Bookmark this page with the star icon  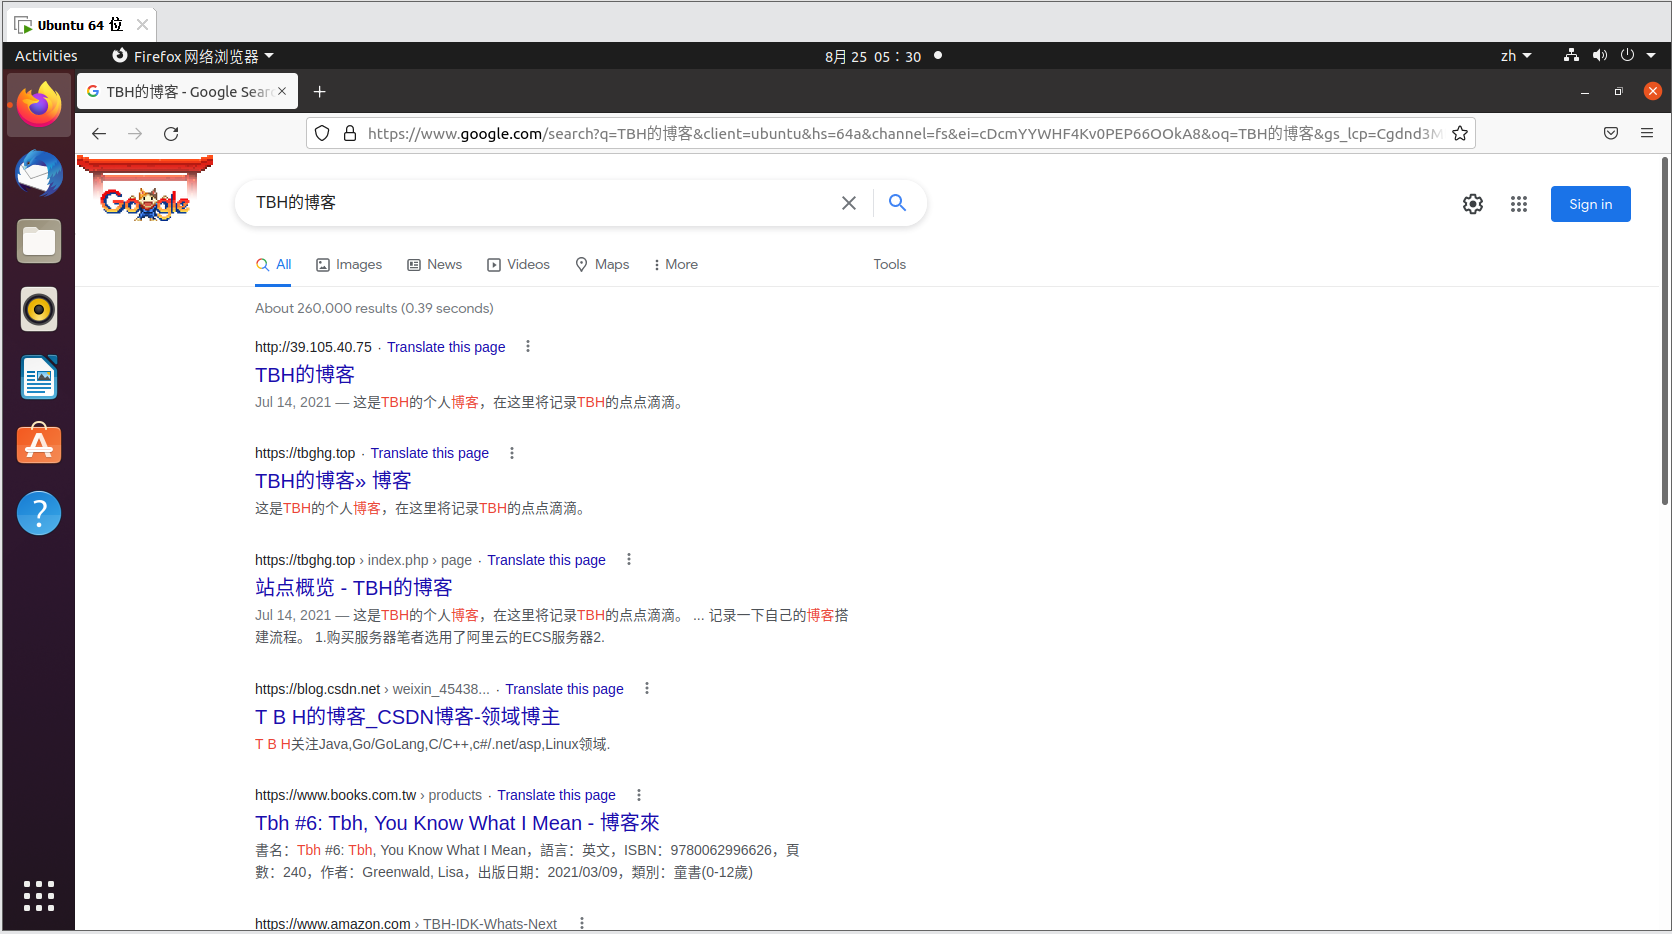click(1460, 134)
